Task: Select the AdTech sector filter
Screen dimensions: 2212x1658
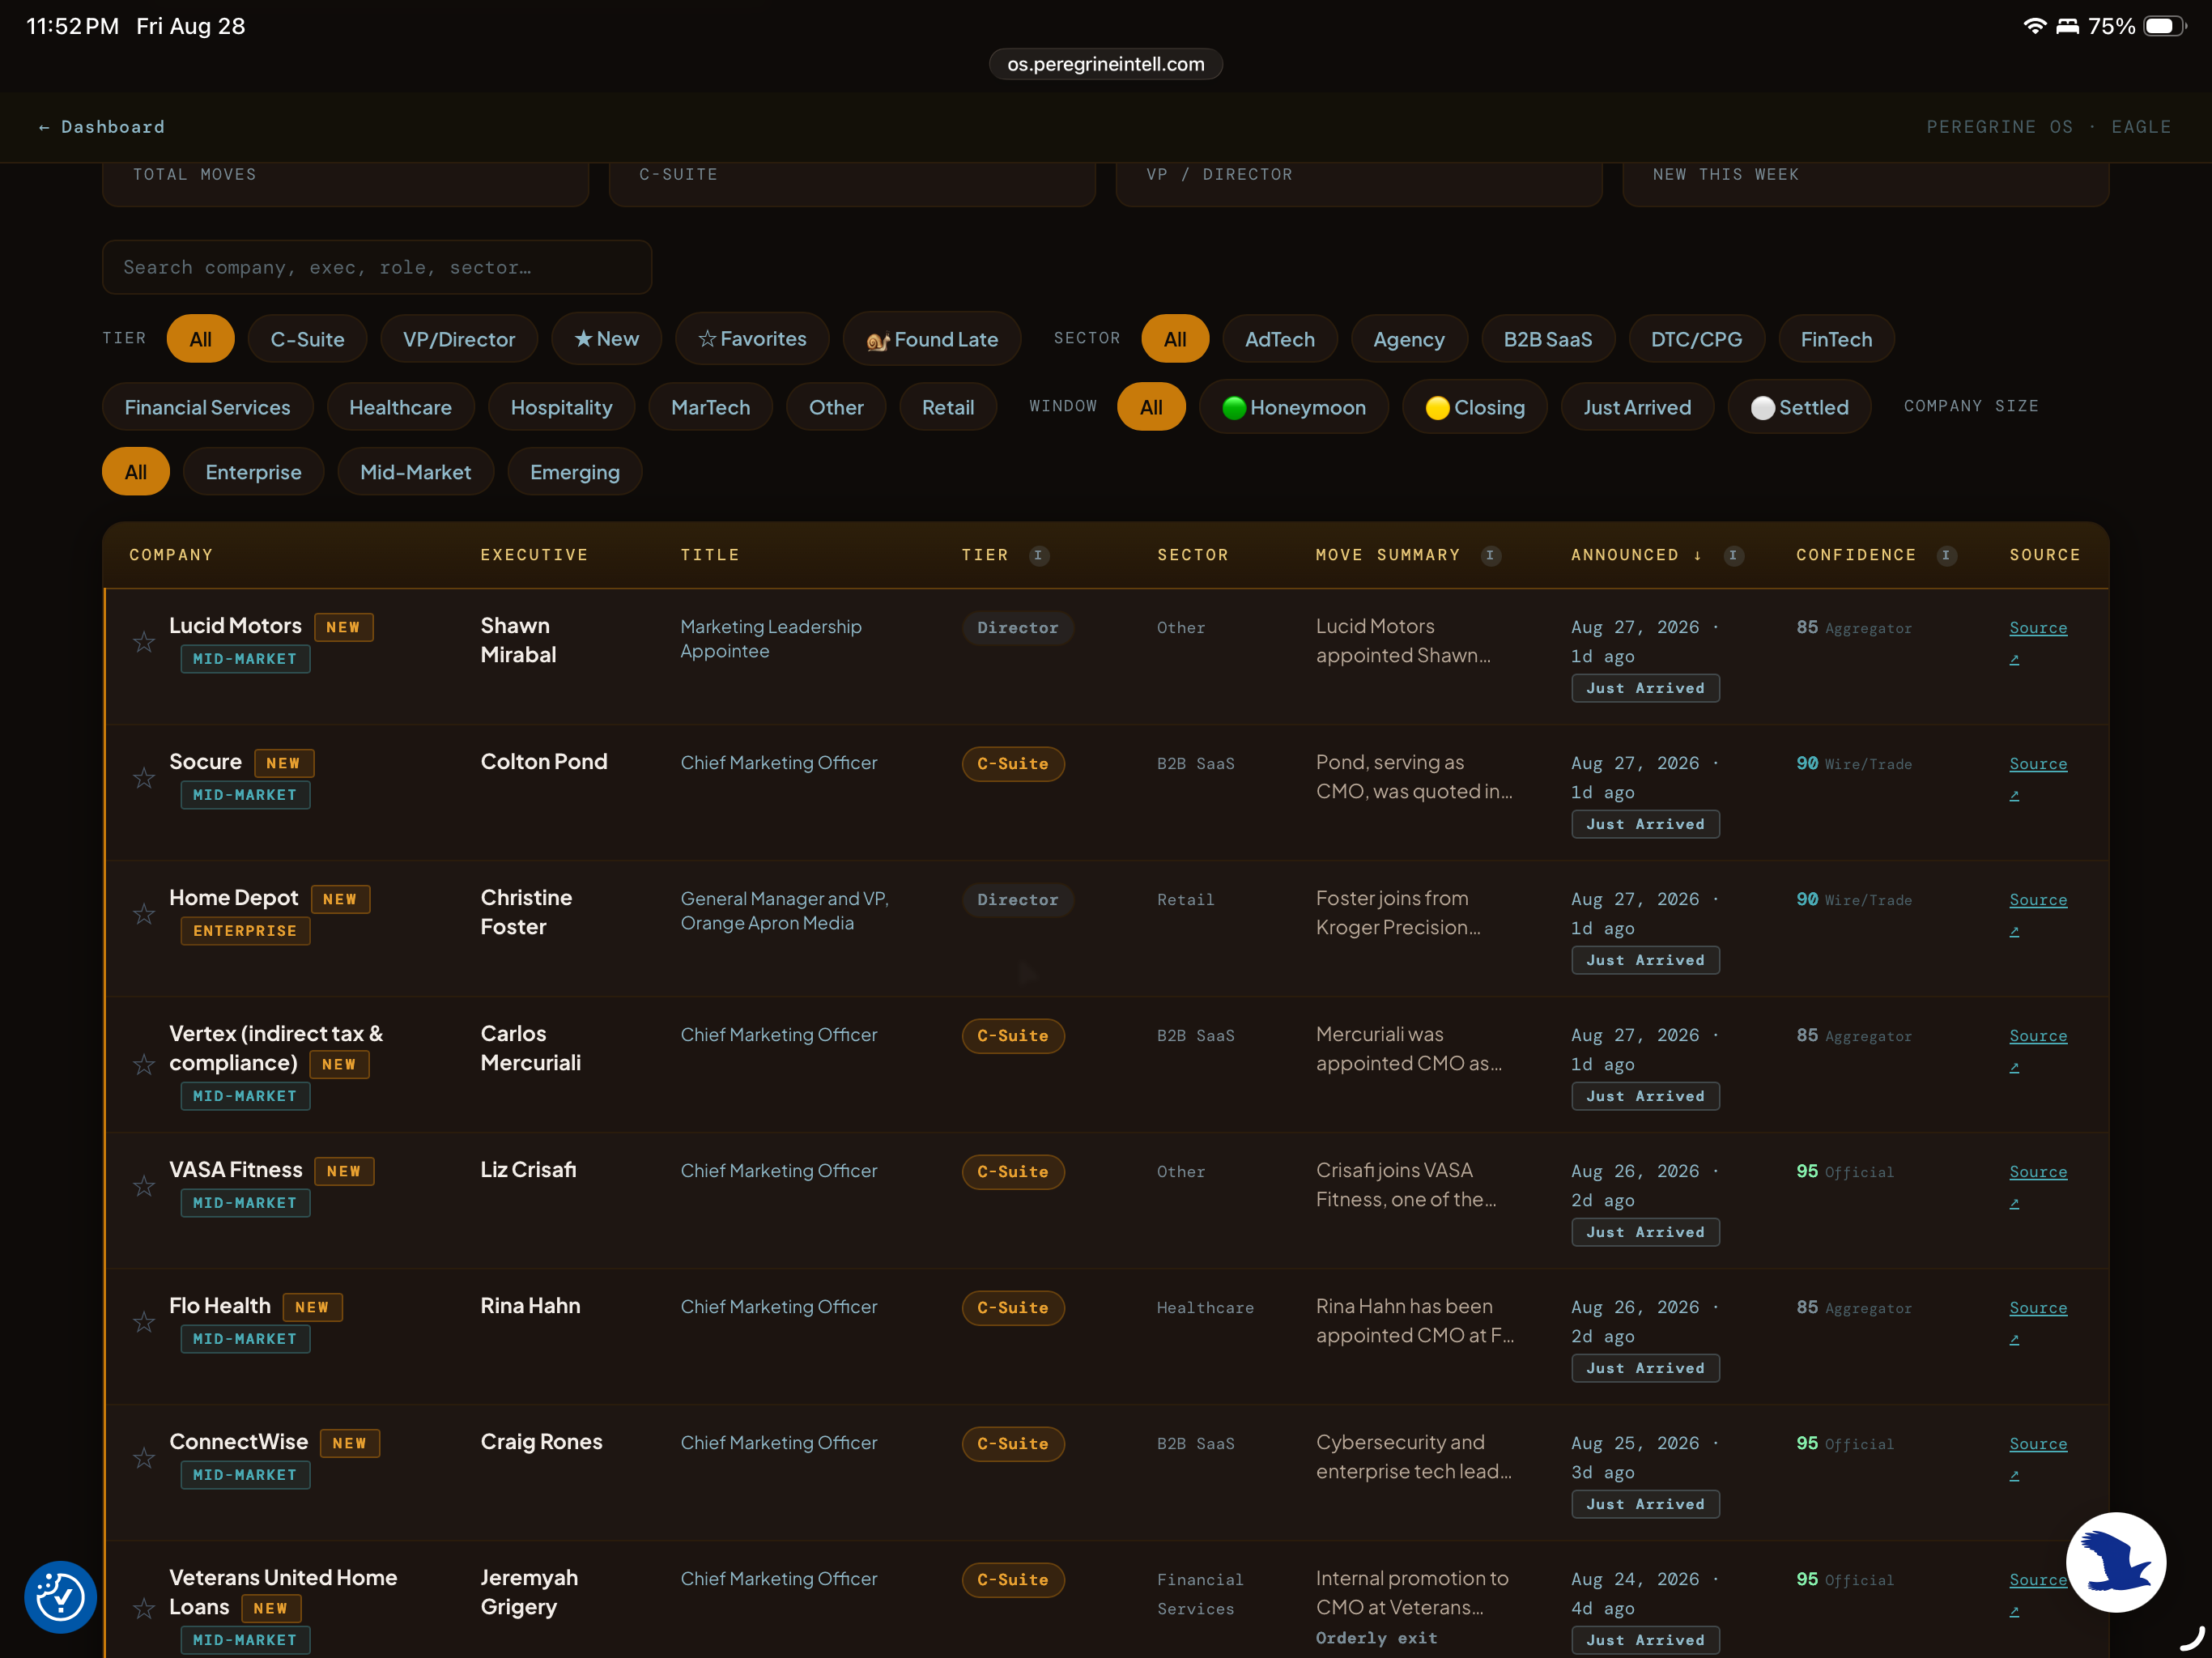Action: [1279, 339]
